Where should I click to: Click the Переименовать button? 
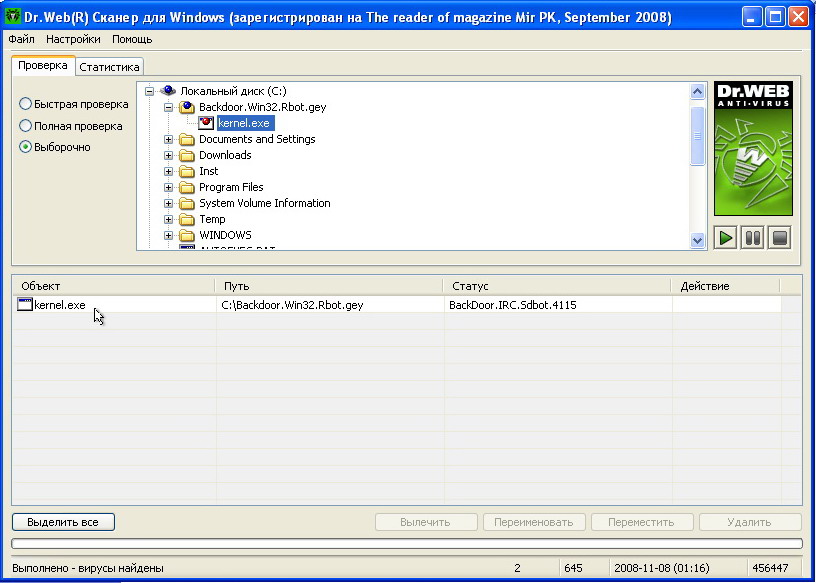coord(534,522)
